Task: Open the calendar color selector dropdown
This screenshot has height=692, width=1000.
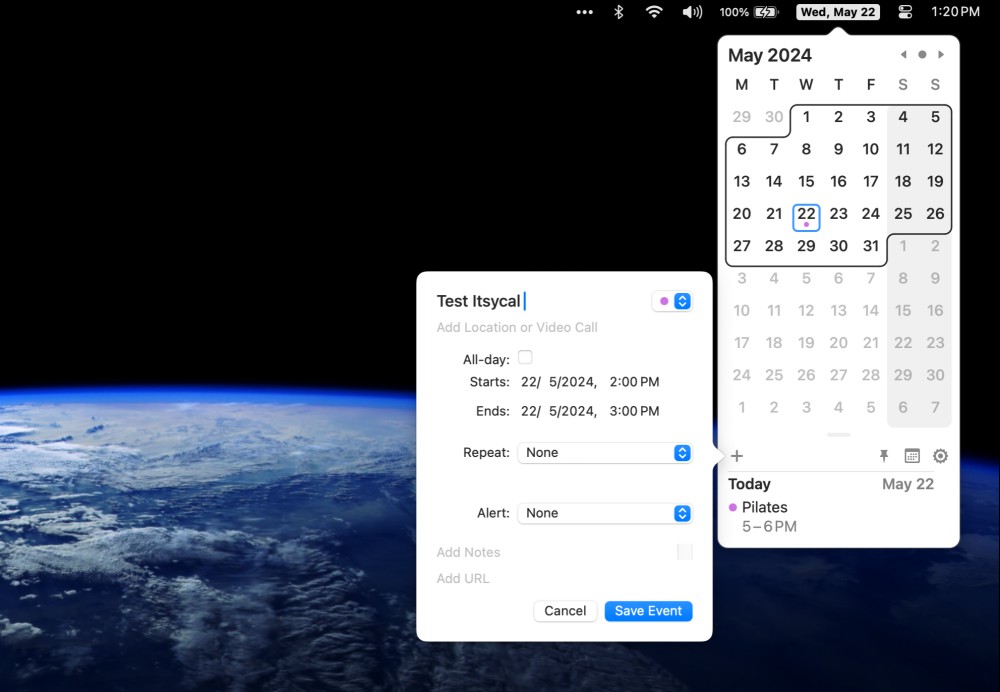Action: pos(673,301)
